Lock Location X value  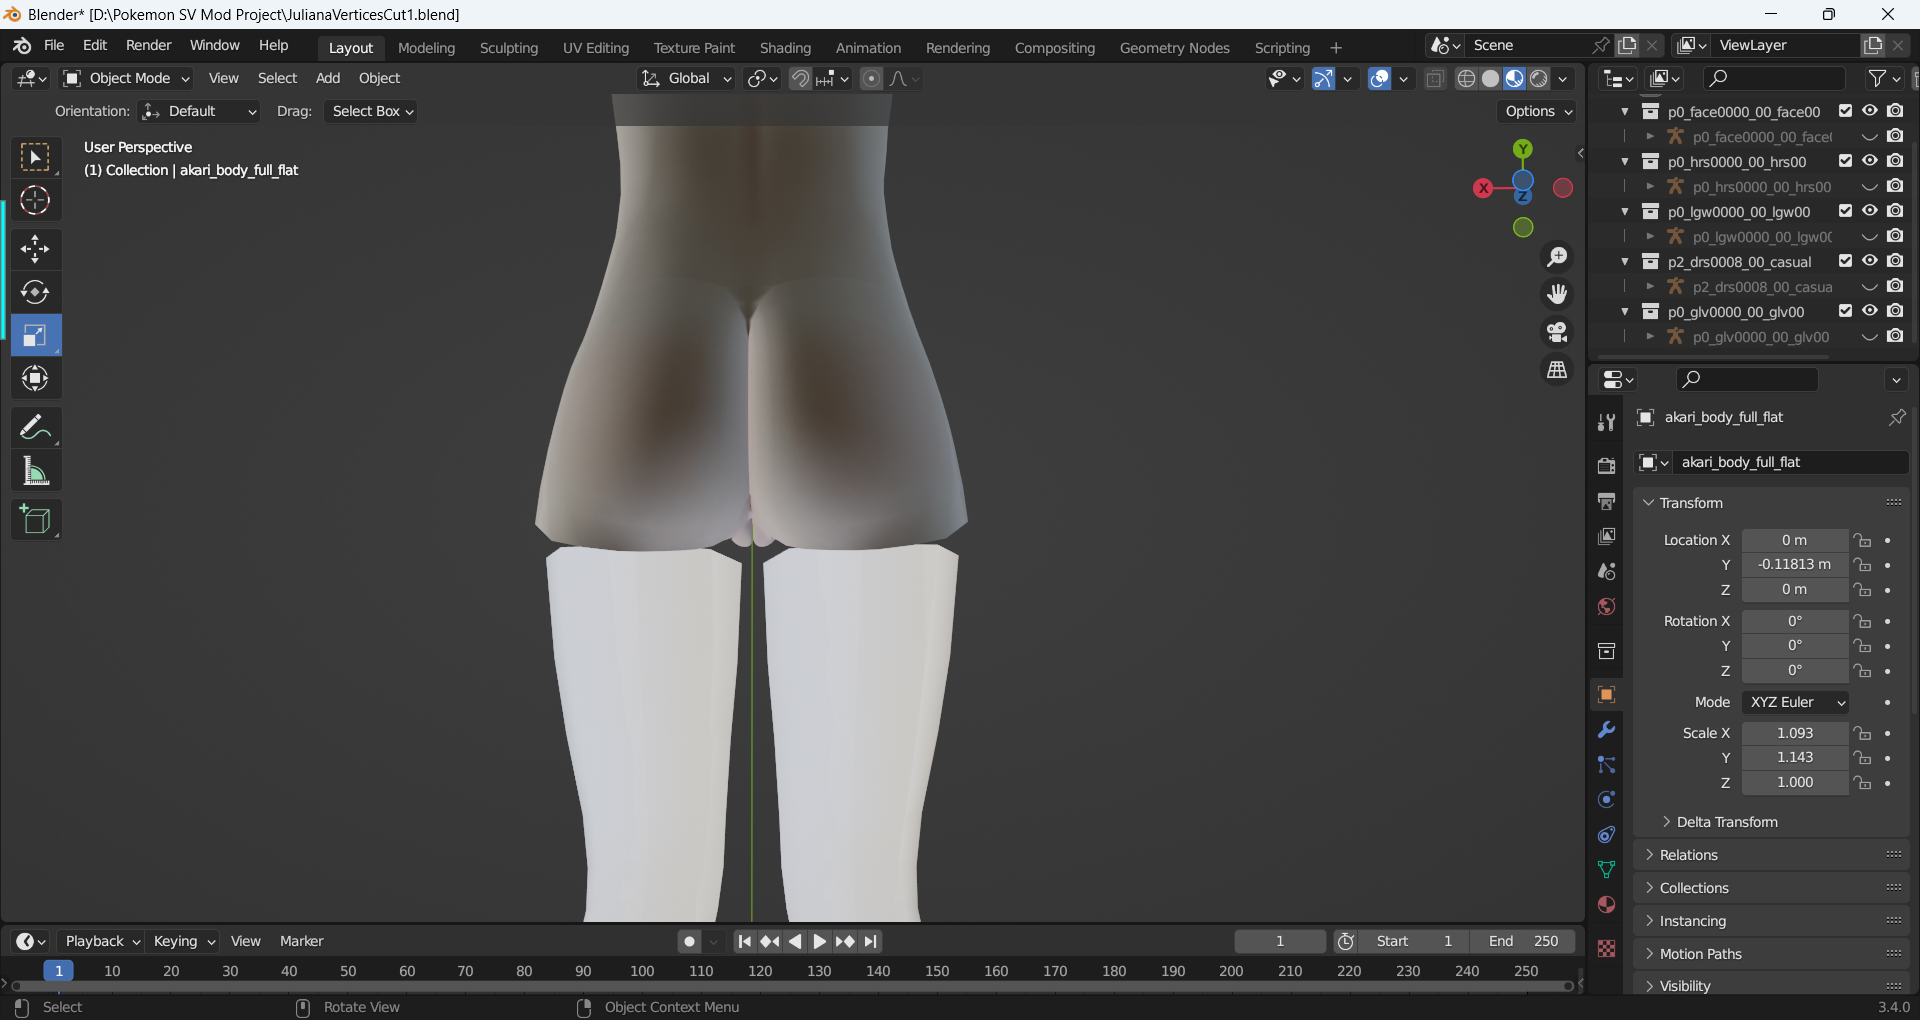(1862, 540)
